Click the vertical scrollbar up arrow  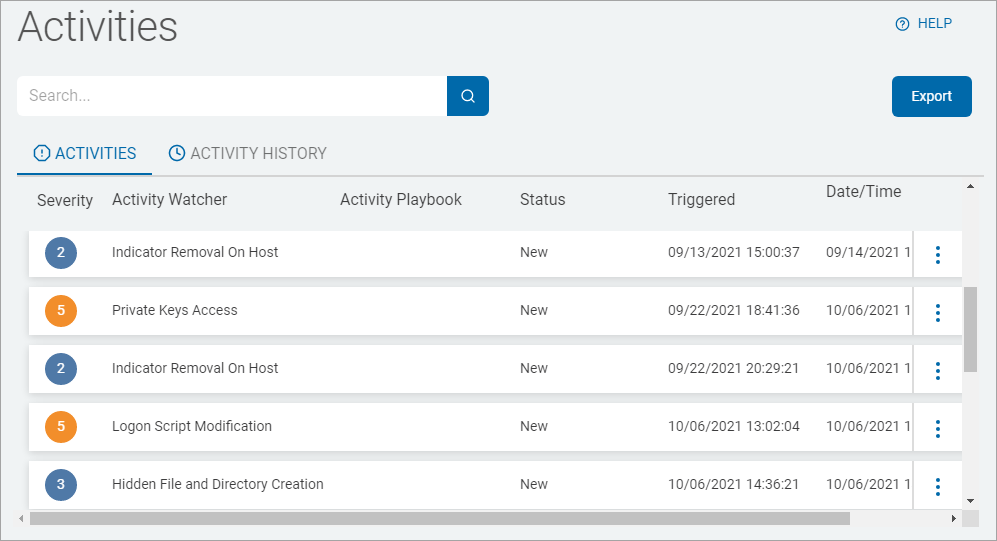click(970, 186)
